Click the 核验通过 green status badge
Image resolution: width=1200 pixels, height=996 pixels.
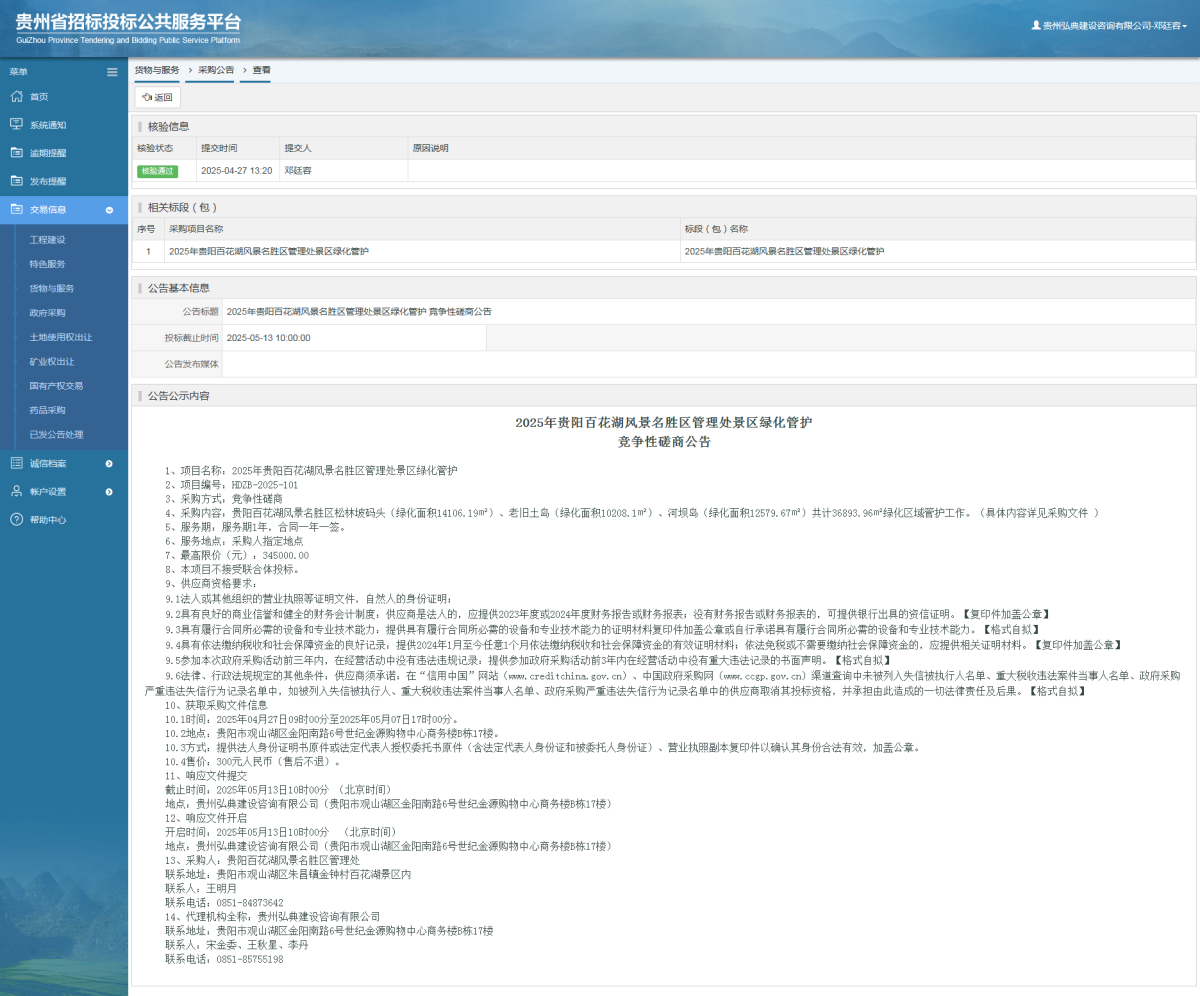(x=157, y=171)
